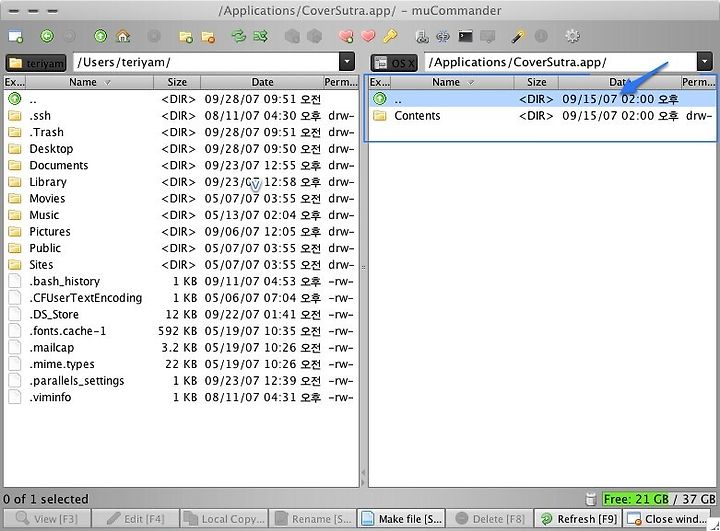Select the .fonts.cache-1 file
This screenshot has height=531, width=720.
coord(181,331)
